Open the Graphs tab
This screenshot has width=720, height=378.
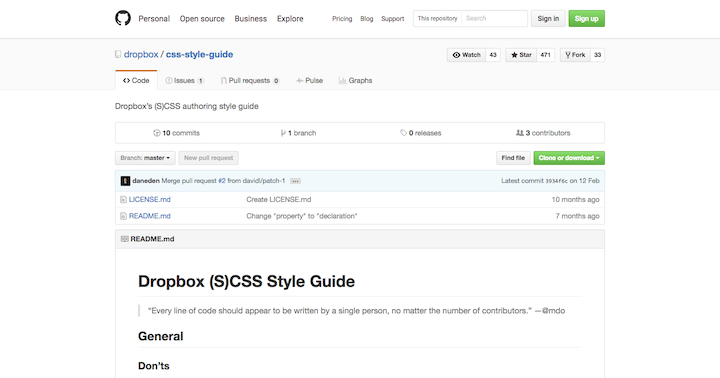click(355, 80)
